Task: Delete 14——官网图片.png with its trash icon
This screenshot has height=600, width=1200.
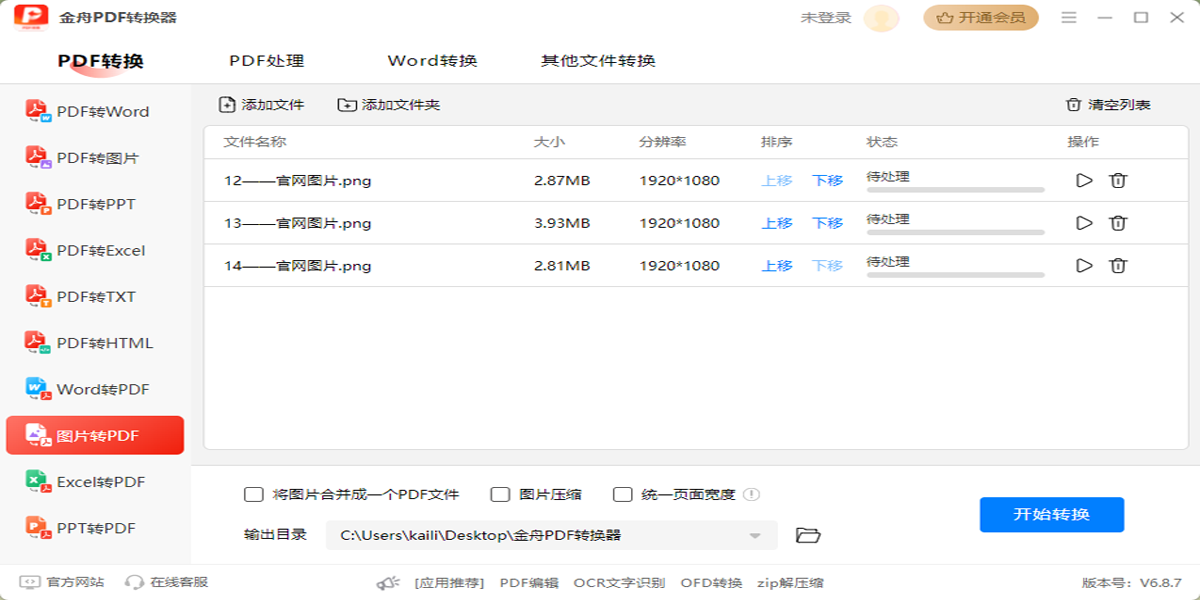Action: (1118, 265)
